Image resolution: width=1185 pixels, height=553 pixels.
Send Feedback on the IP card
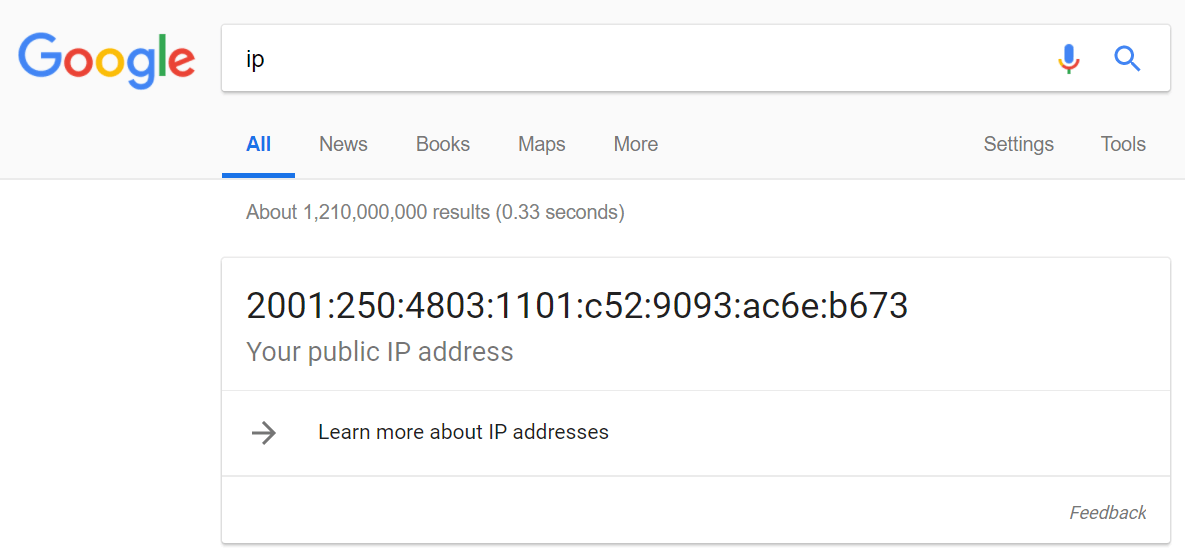(1108, 513)
